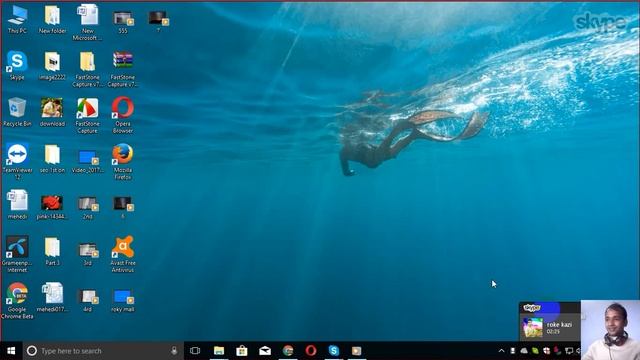Click the roke kazi contact avatar
The height and width of the screenshot is (360, 640).
click(533, 327)
